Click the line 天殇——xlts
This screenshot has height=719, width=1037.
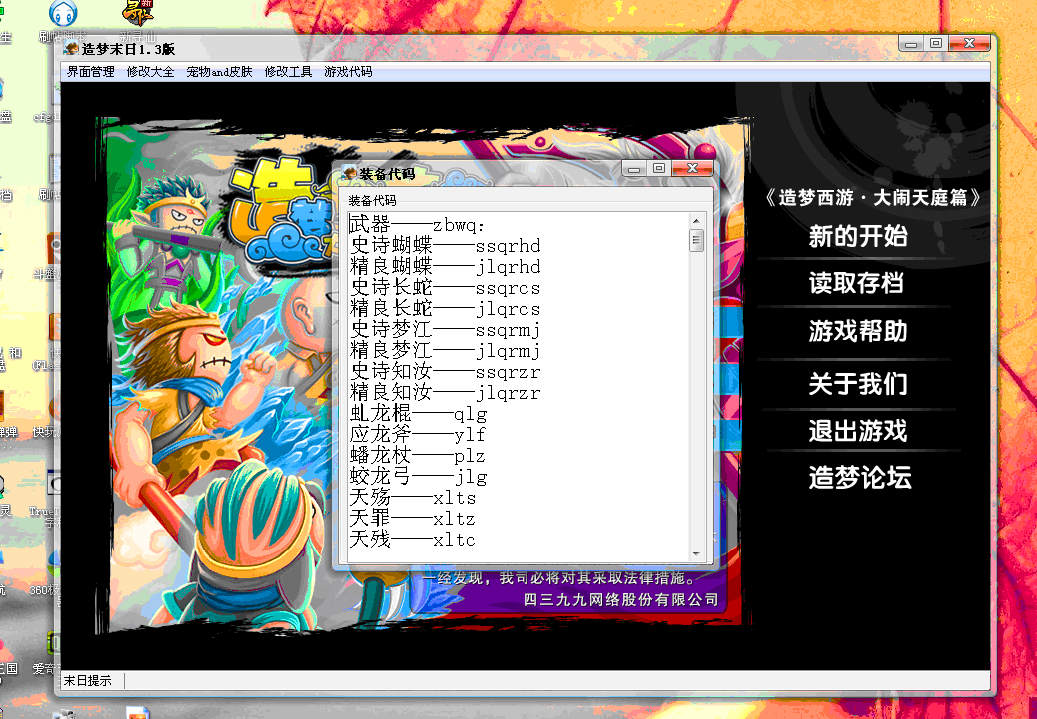pyautogui.click(x=413, y=497)
